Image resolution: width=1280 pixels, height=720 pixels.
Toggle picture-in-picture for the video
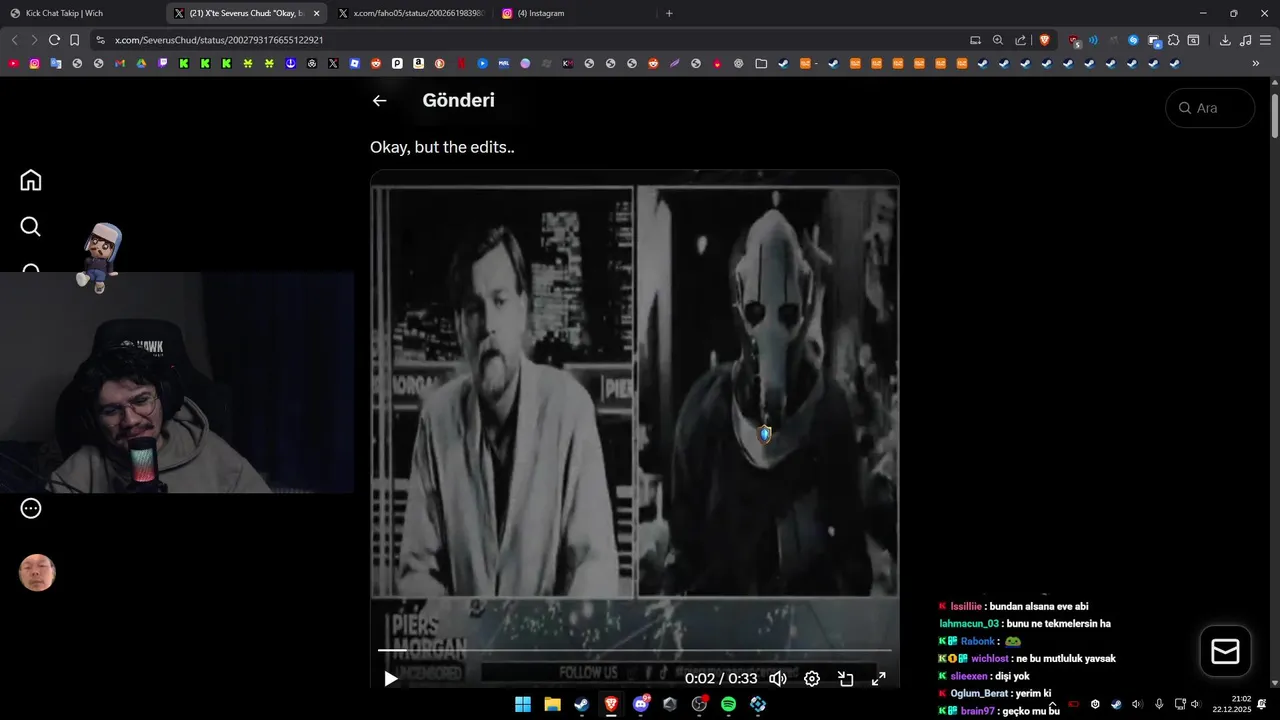(845, 679)
